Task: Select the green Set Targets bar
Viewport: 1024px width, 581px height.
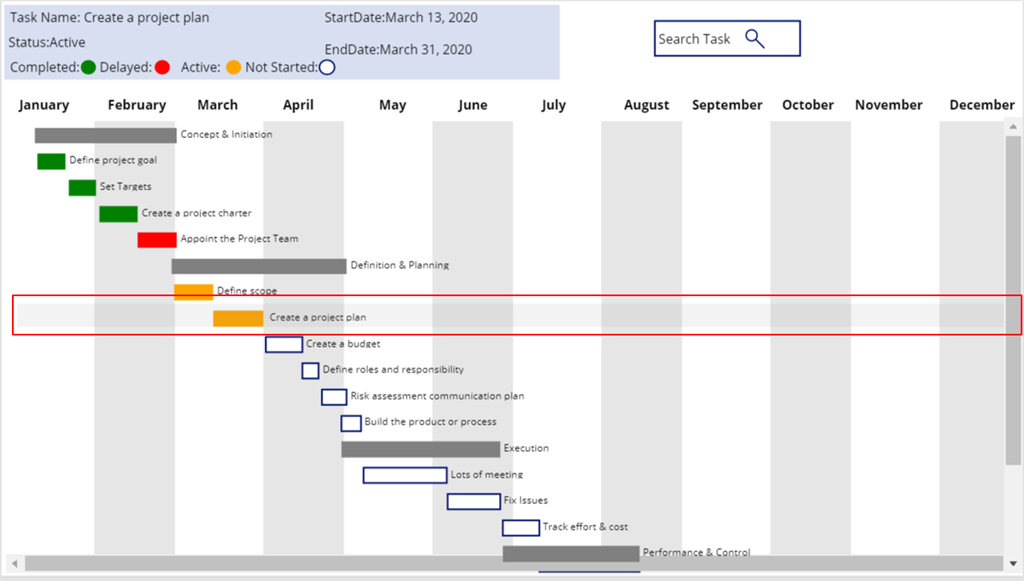Action: pos(82,187)
